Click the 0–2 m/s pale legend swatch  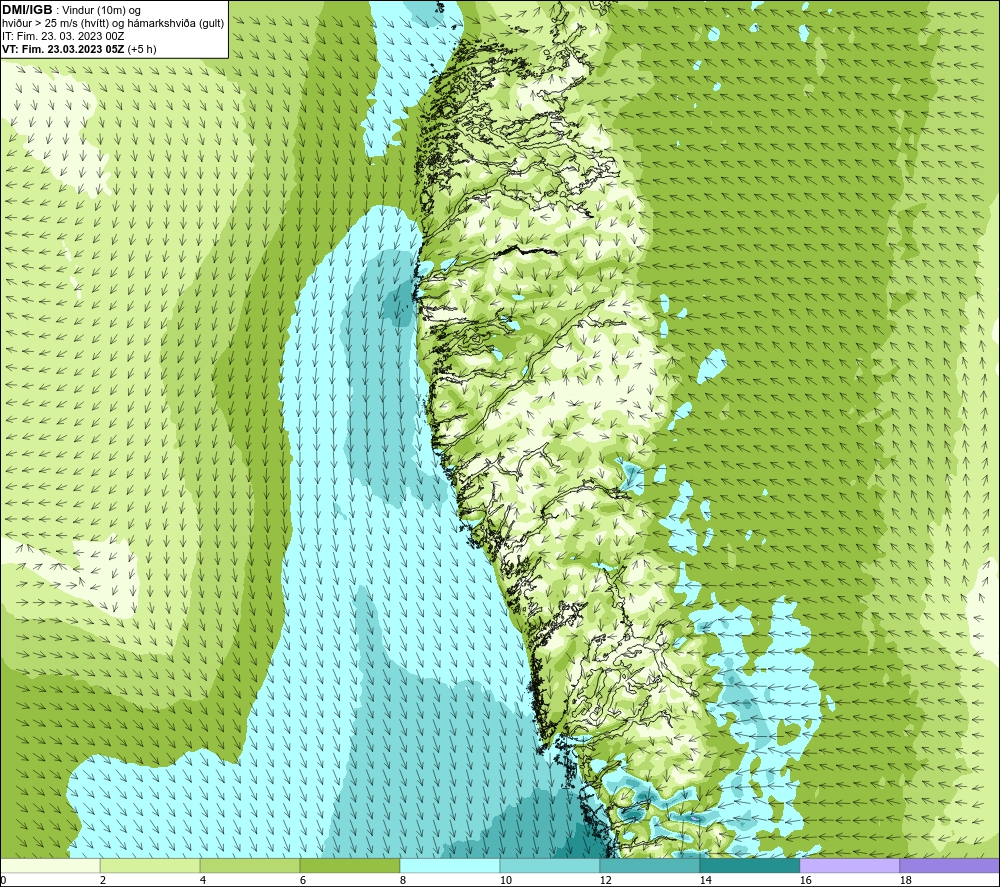50,866
